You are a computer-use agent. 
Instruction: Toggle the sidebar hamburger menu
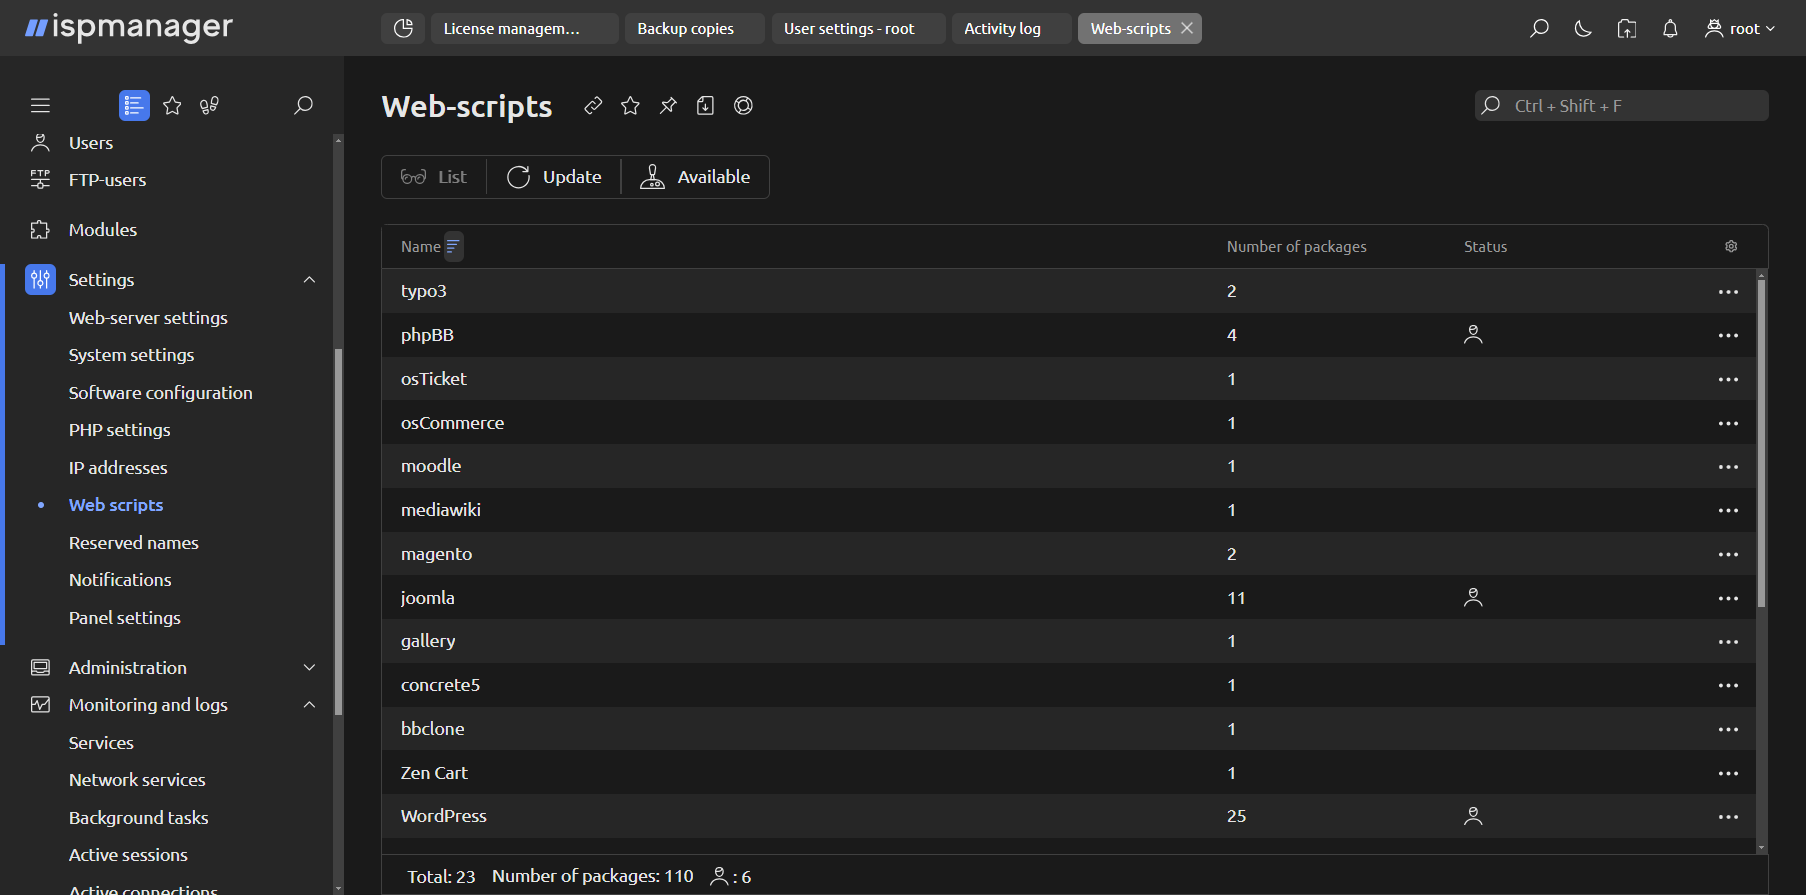coord(40,106)
